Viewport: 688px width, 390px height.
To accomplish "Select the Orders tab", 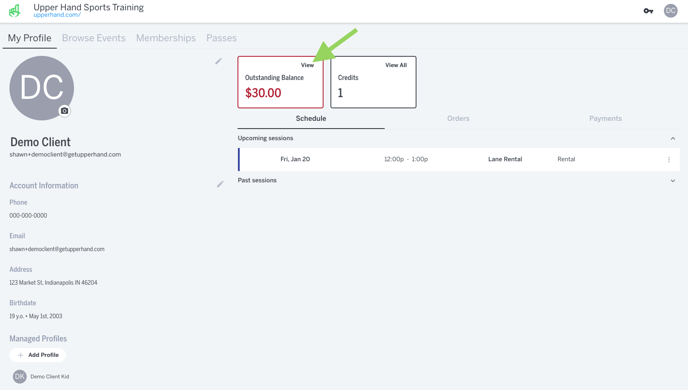I will point(458,118).
